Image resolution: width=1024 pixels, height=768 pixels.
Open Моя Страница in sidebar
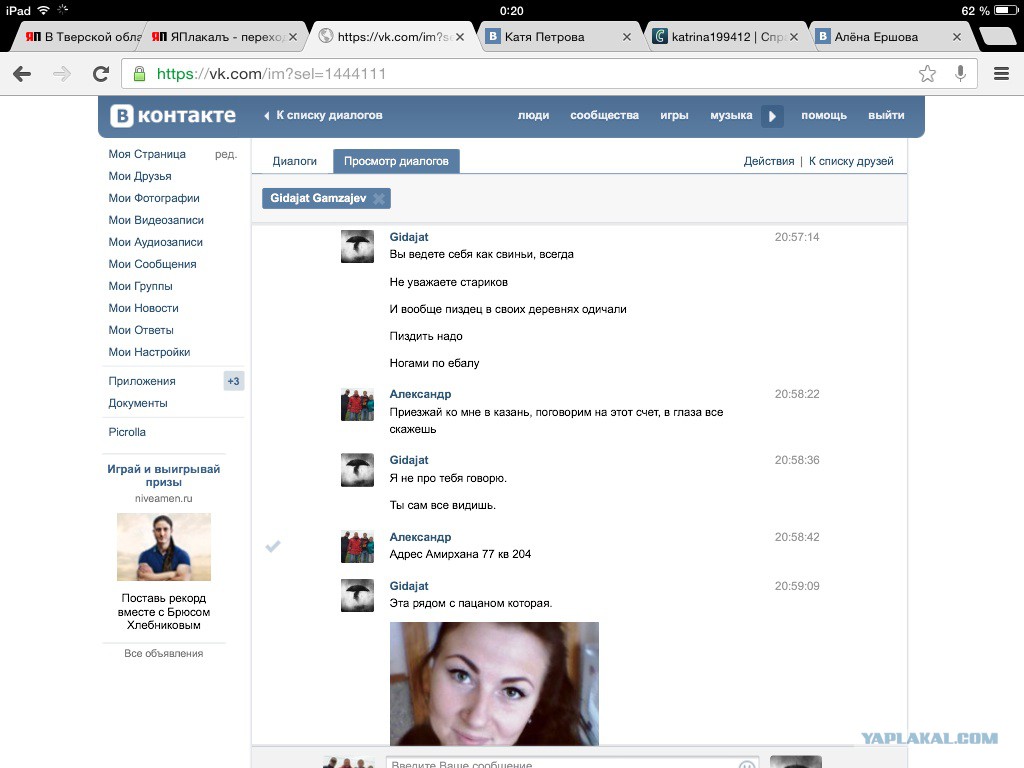click(x=147, y=154)
